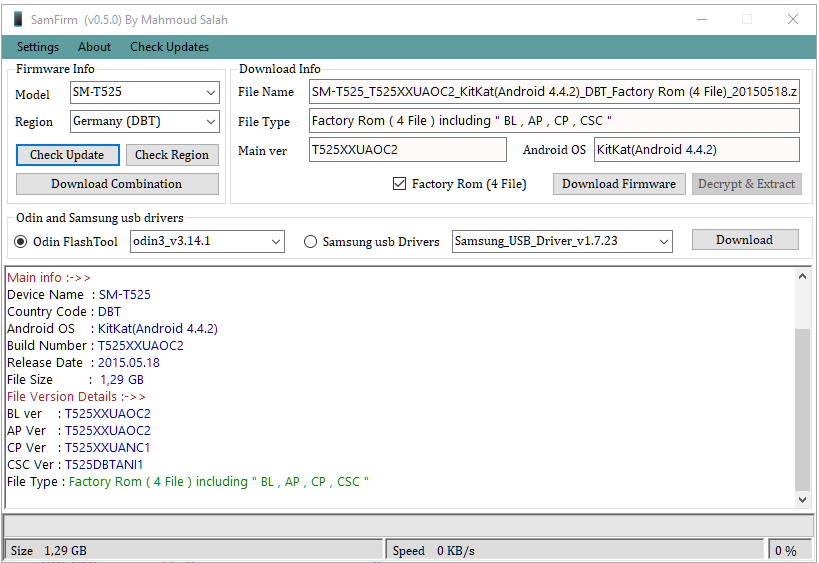Click the Download Combination button
Screen dimensions: 819x563
[117, 184]
